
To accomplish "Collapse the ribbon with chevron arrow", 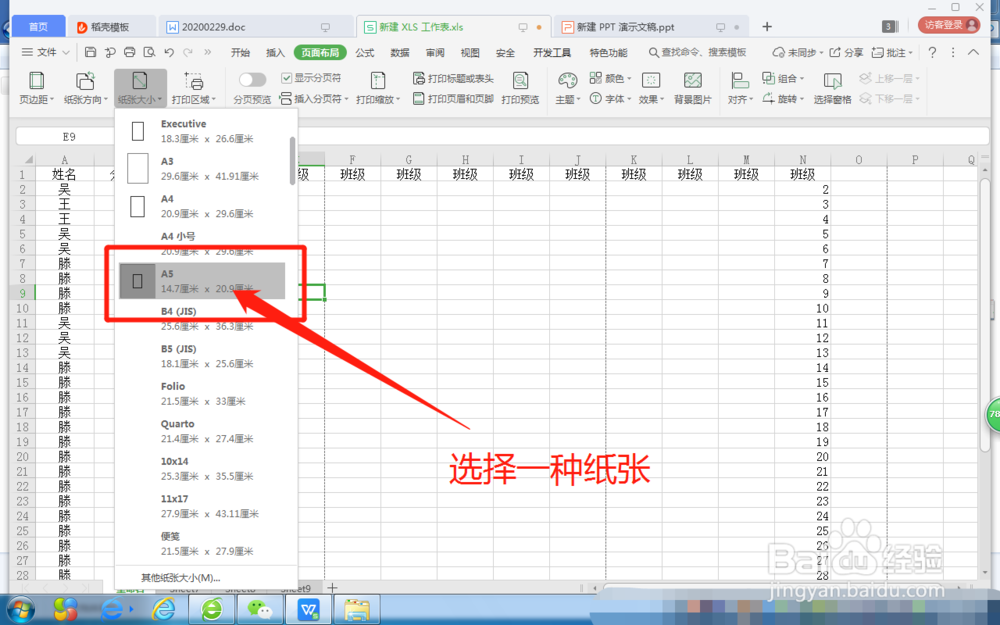I will click(x=973, y=52).
